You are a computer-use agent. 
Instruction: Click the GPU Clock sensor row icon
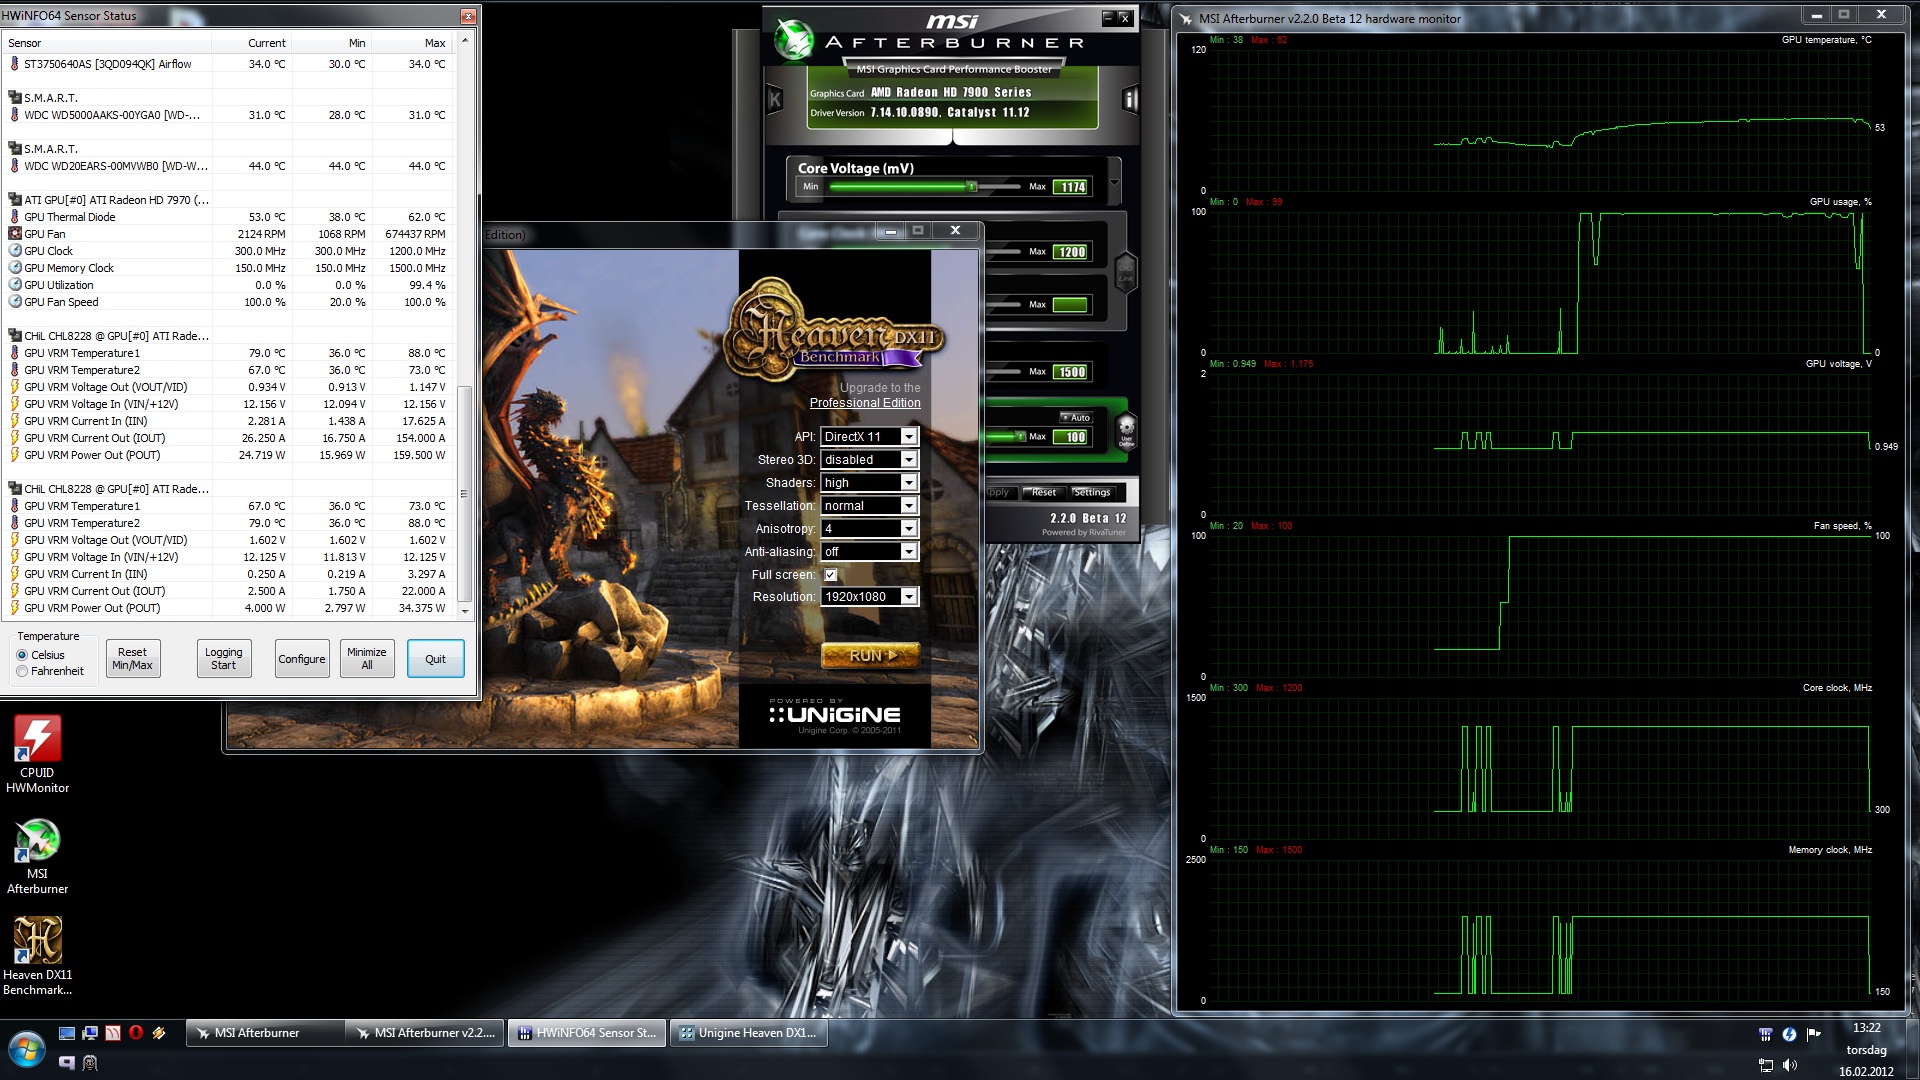15,251
